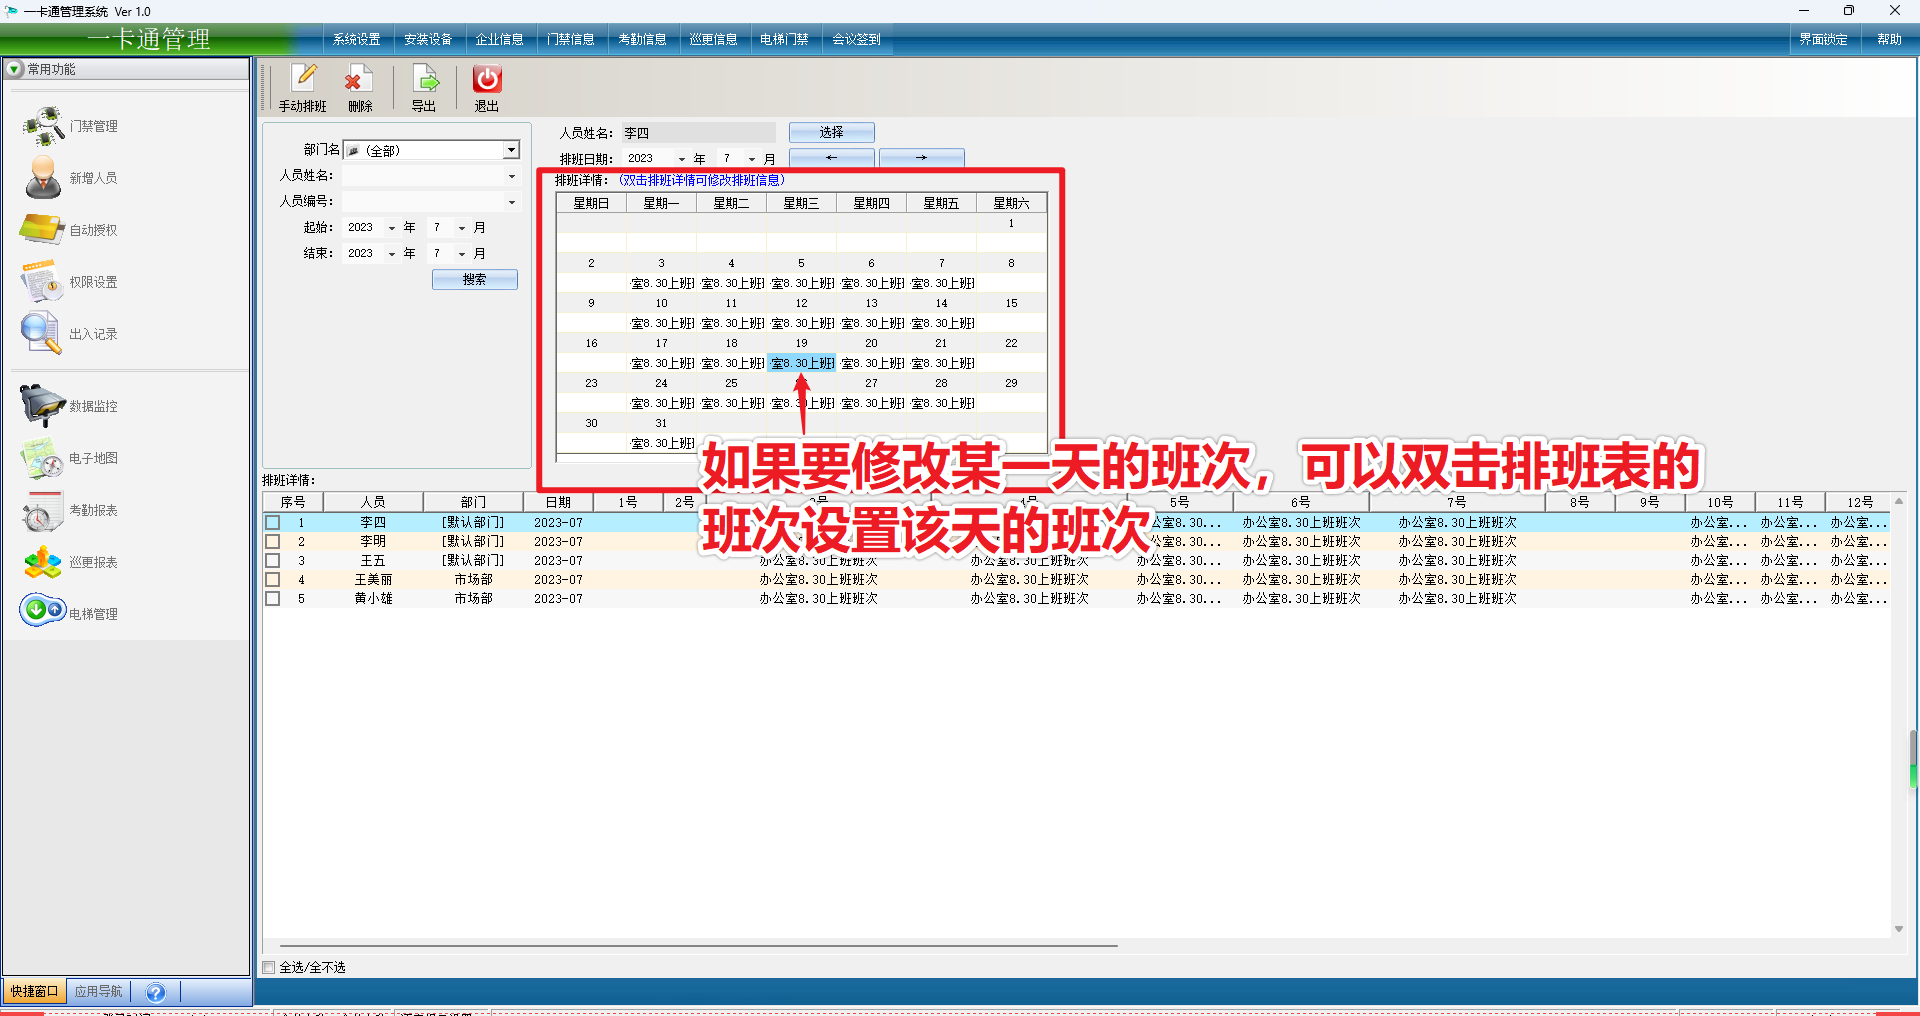Click the 人员 column header
The height and width of the screenshot is (1016, 1920).
[373, 502]
